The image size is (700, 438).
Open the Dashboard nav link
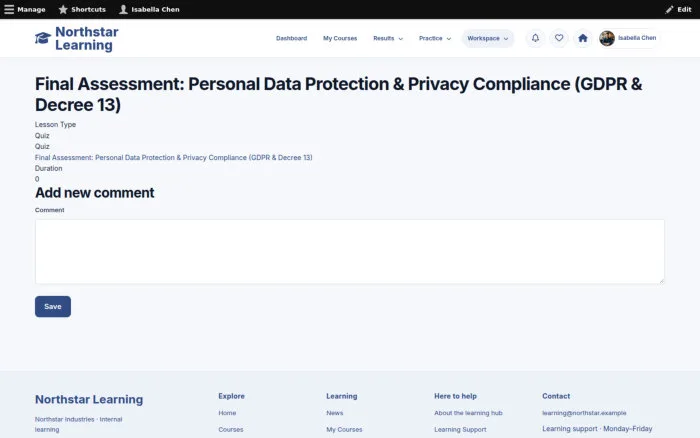pyautogui.click(x=292, y=38)
